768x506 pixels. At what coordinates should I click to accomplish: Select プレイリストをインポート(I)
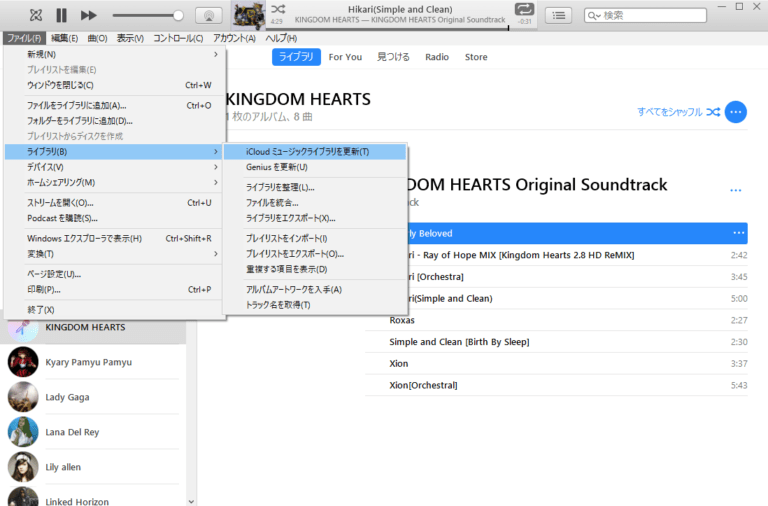pos(315,239)
